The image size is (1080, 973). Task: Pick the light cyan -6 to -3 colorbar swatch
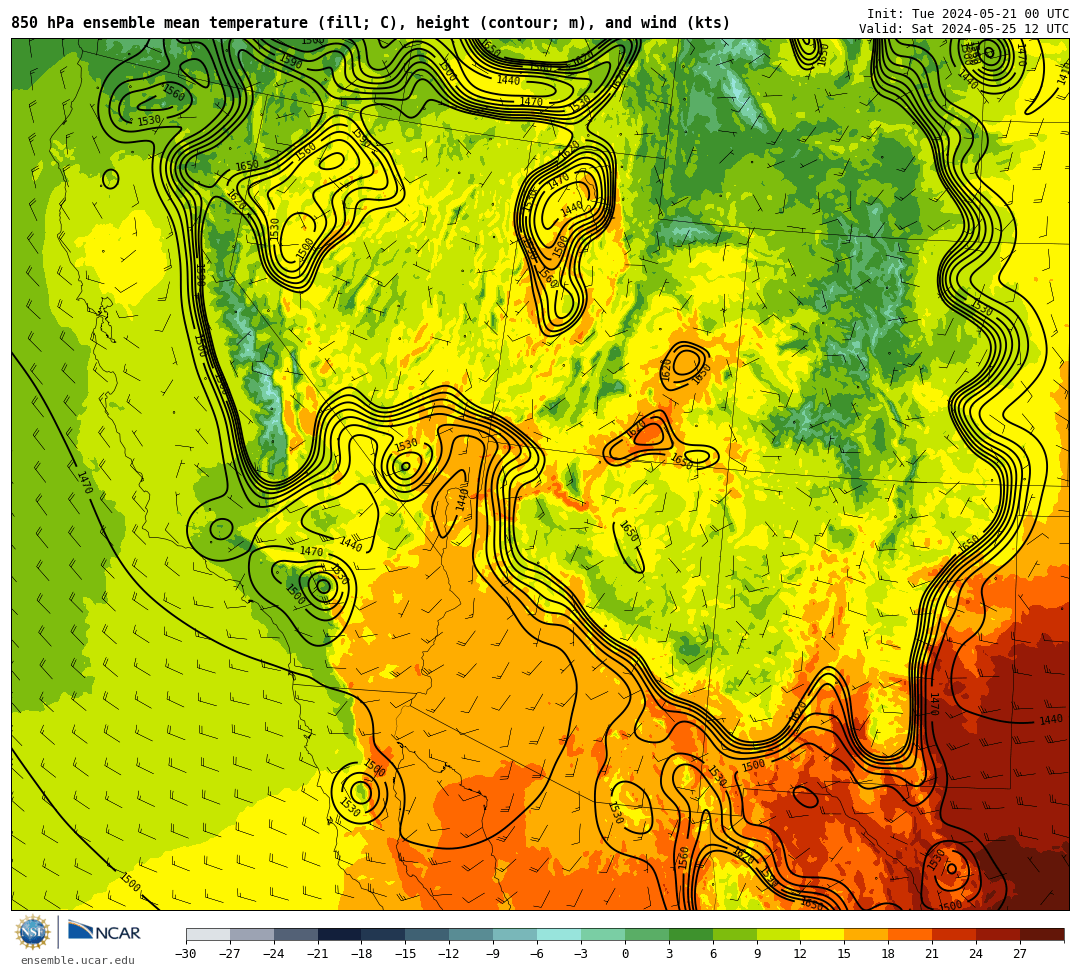(x=559, y=934)
